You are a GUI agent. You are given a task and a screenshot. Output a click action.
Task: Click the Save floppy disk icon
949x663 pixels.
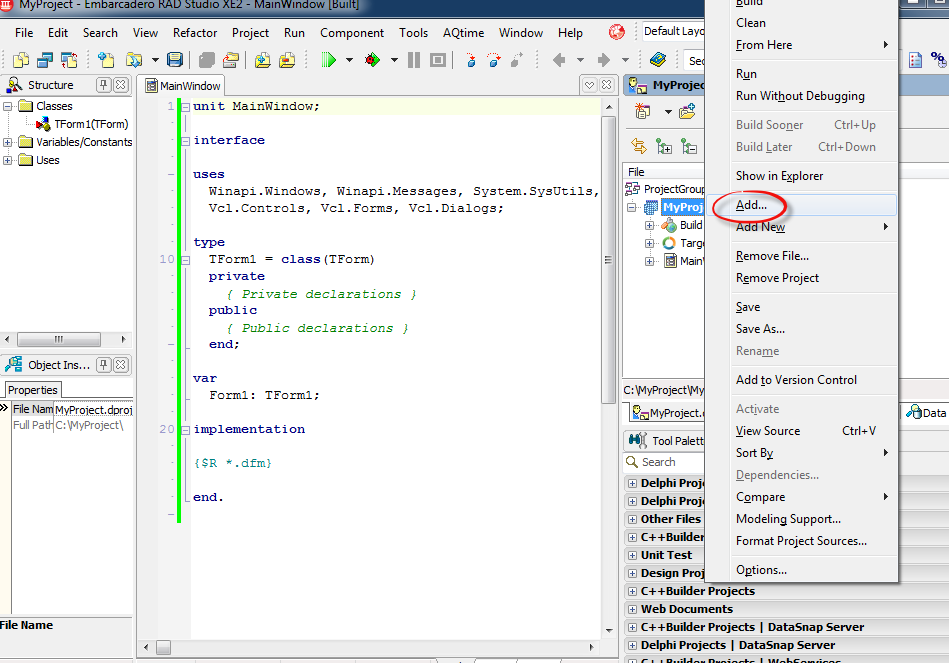point(175,60)
